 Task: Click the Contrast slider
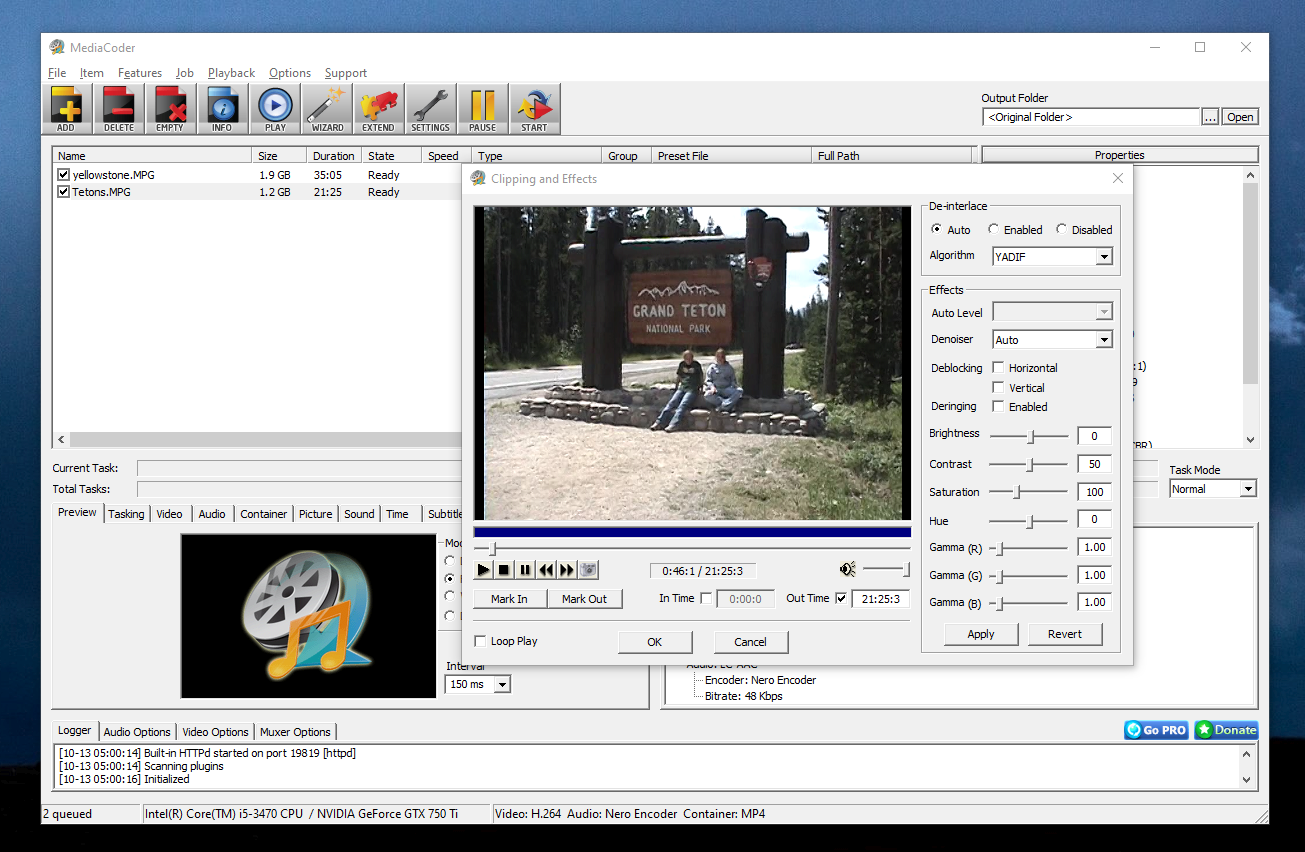1028,464
